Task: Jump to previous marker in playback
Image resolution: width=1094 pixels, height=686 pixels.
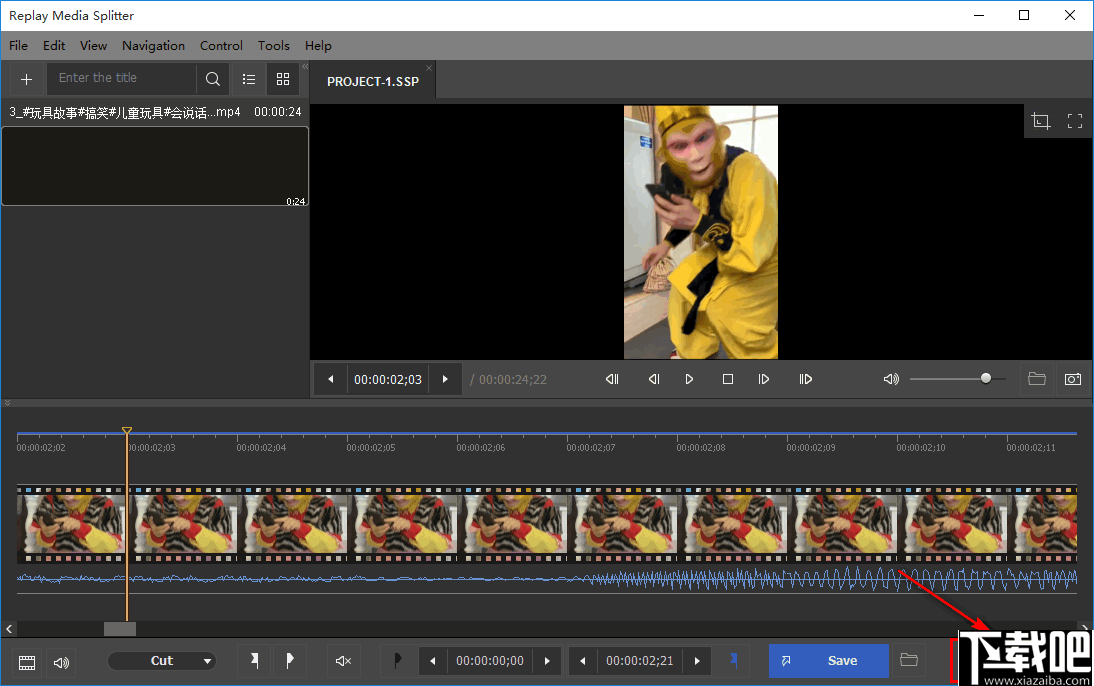Action: 612,379
